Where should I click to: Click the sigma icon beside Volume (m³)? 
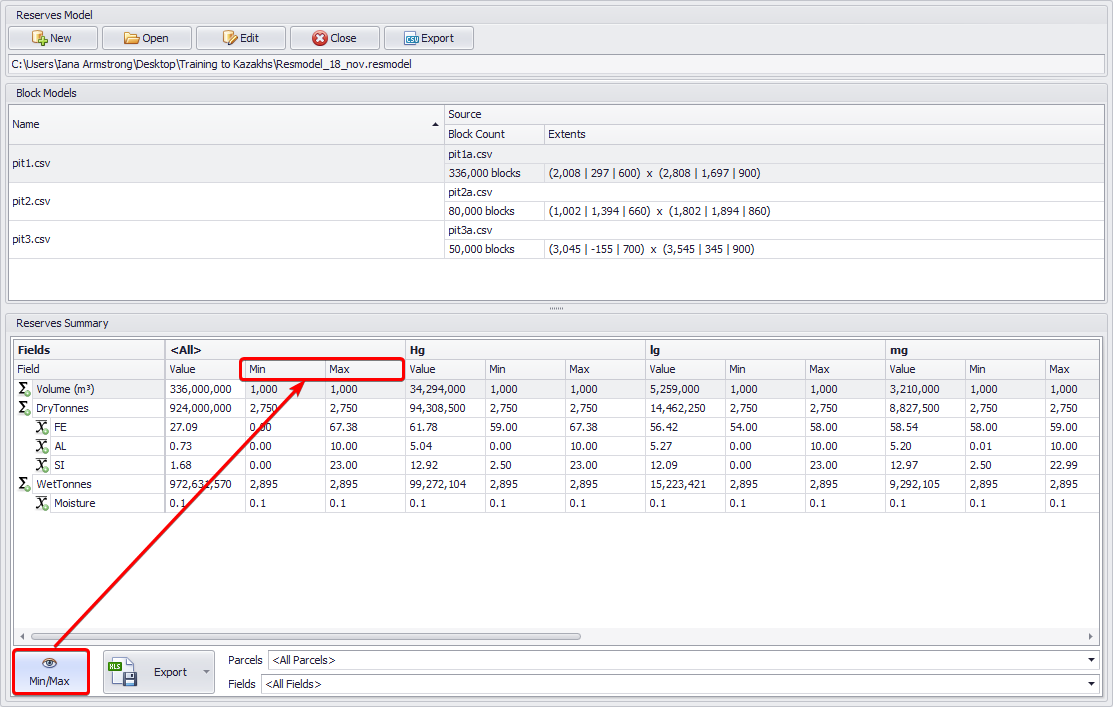tap(24, 389)
